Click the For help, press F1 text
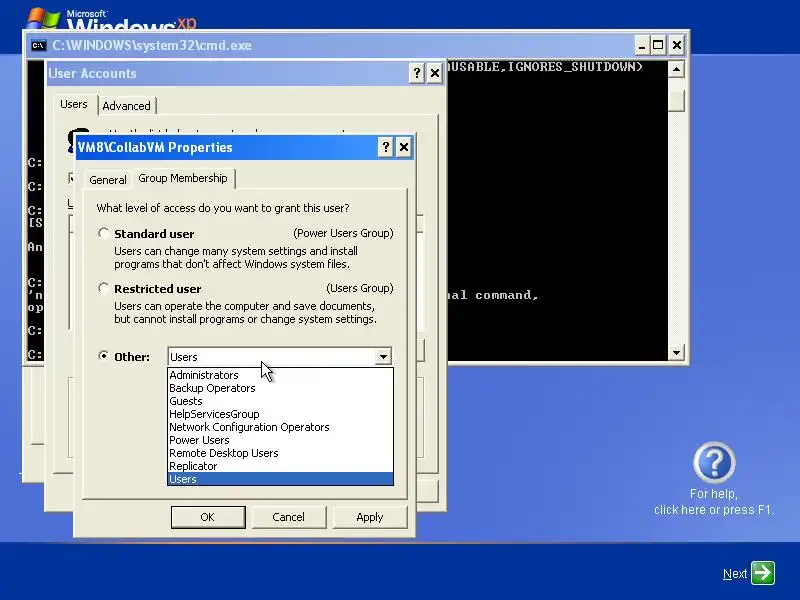The width and height of the screenshot is (800, 600). pyautogui.click(x=713, y=502)
